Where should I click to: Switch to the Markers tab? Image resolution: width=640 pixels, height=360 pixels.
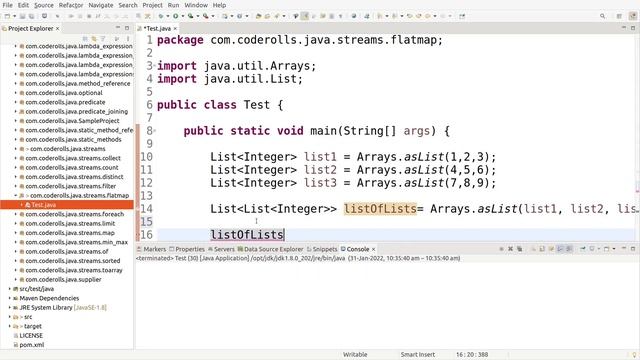click(151, 249)
